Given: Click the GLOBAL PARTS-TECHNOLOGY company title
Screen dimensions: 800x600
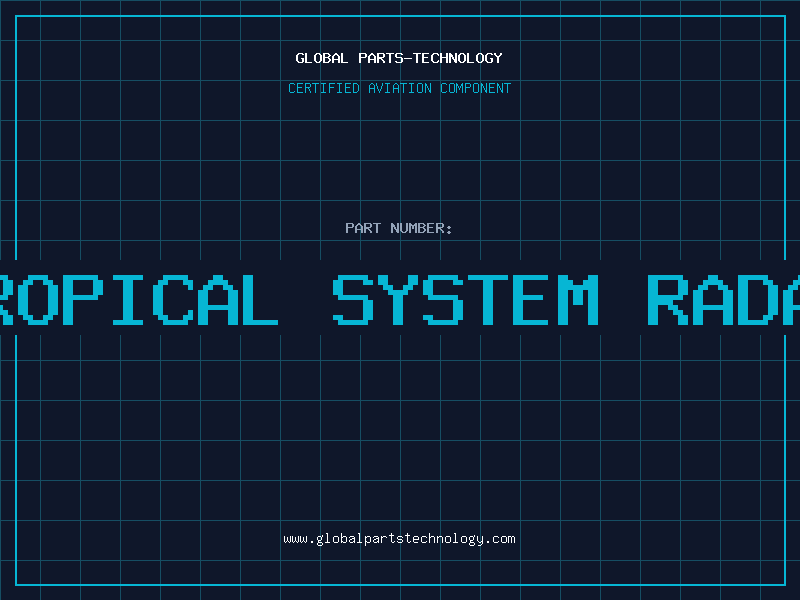Looking at the screenshot, I should 399,58.
